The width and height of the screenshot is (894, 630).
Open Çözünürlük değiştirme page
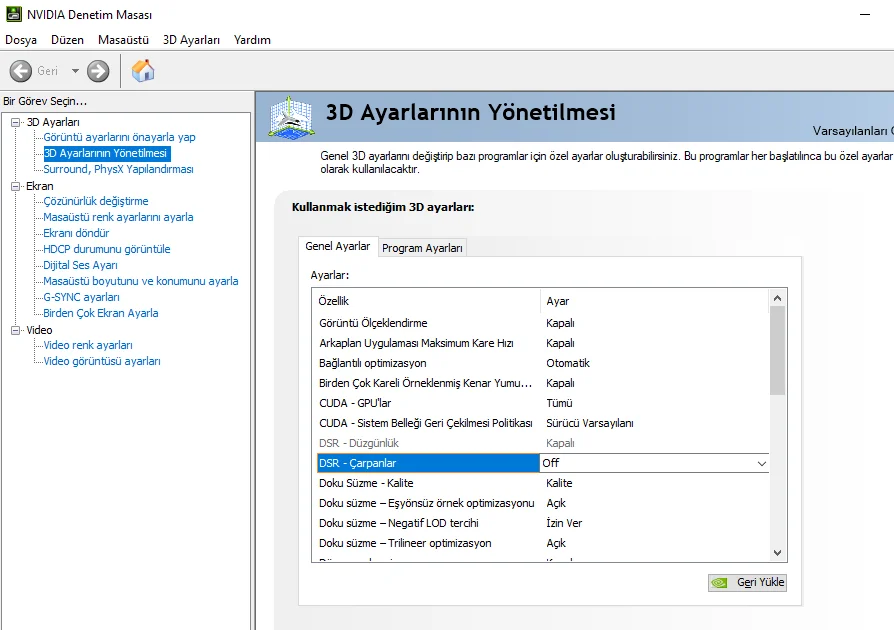click(96, 201)
